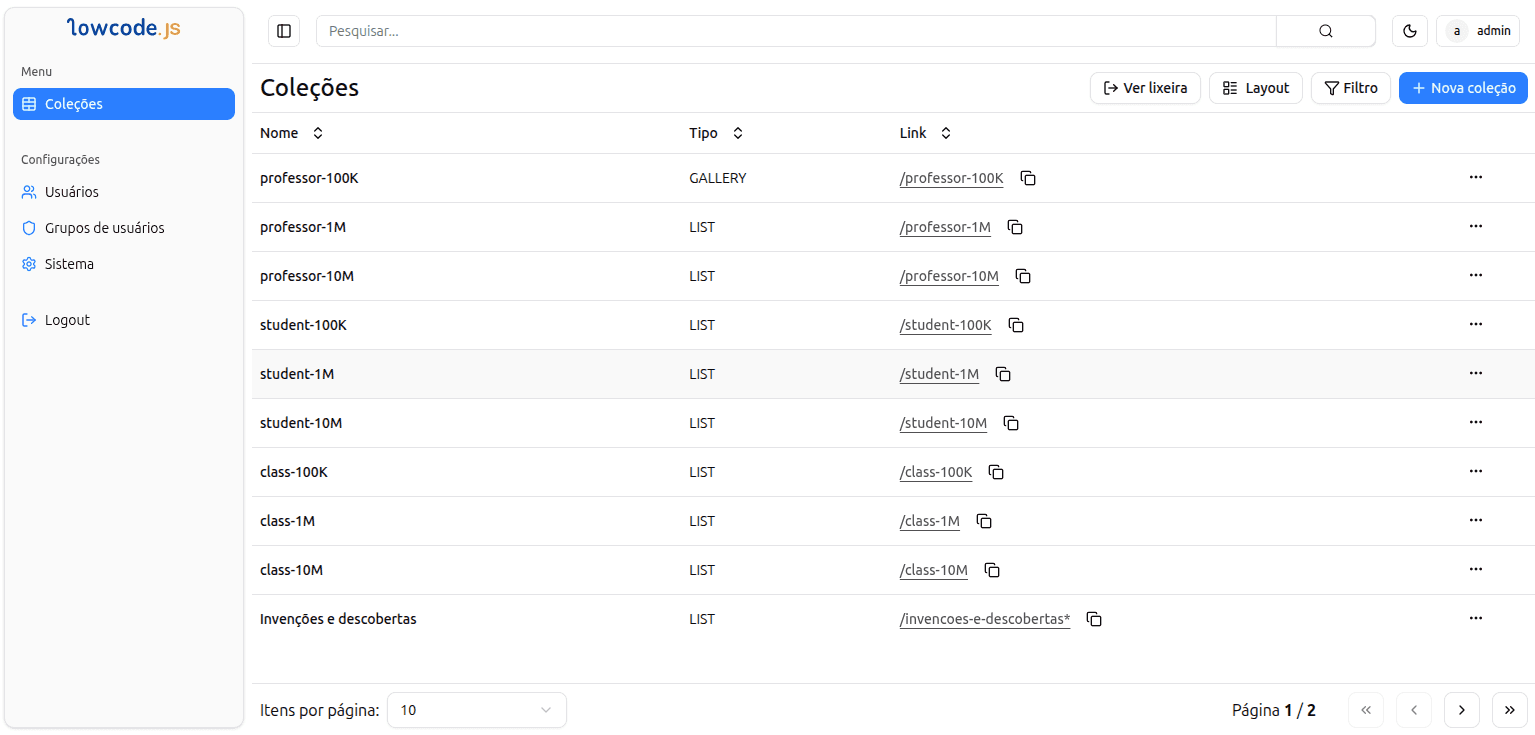
Task: Jump to the last page
Action: click(x=1509, y=710)
